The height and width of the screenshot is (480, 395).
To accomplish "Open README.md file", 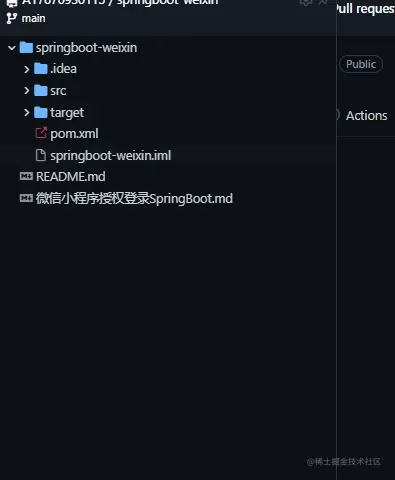I will point(71,177).
